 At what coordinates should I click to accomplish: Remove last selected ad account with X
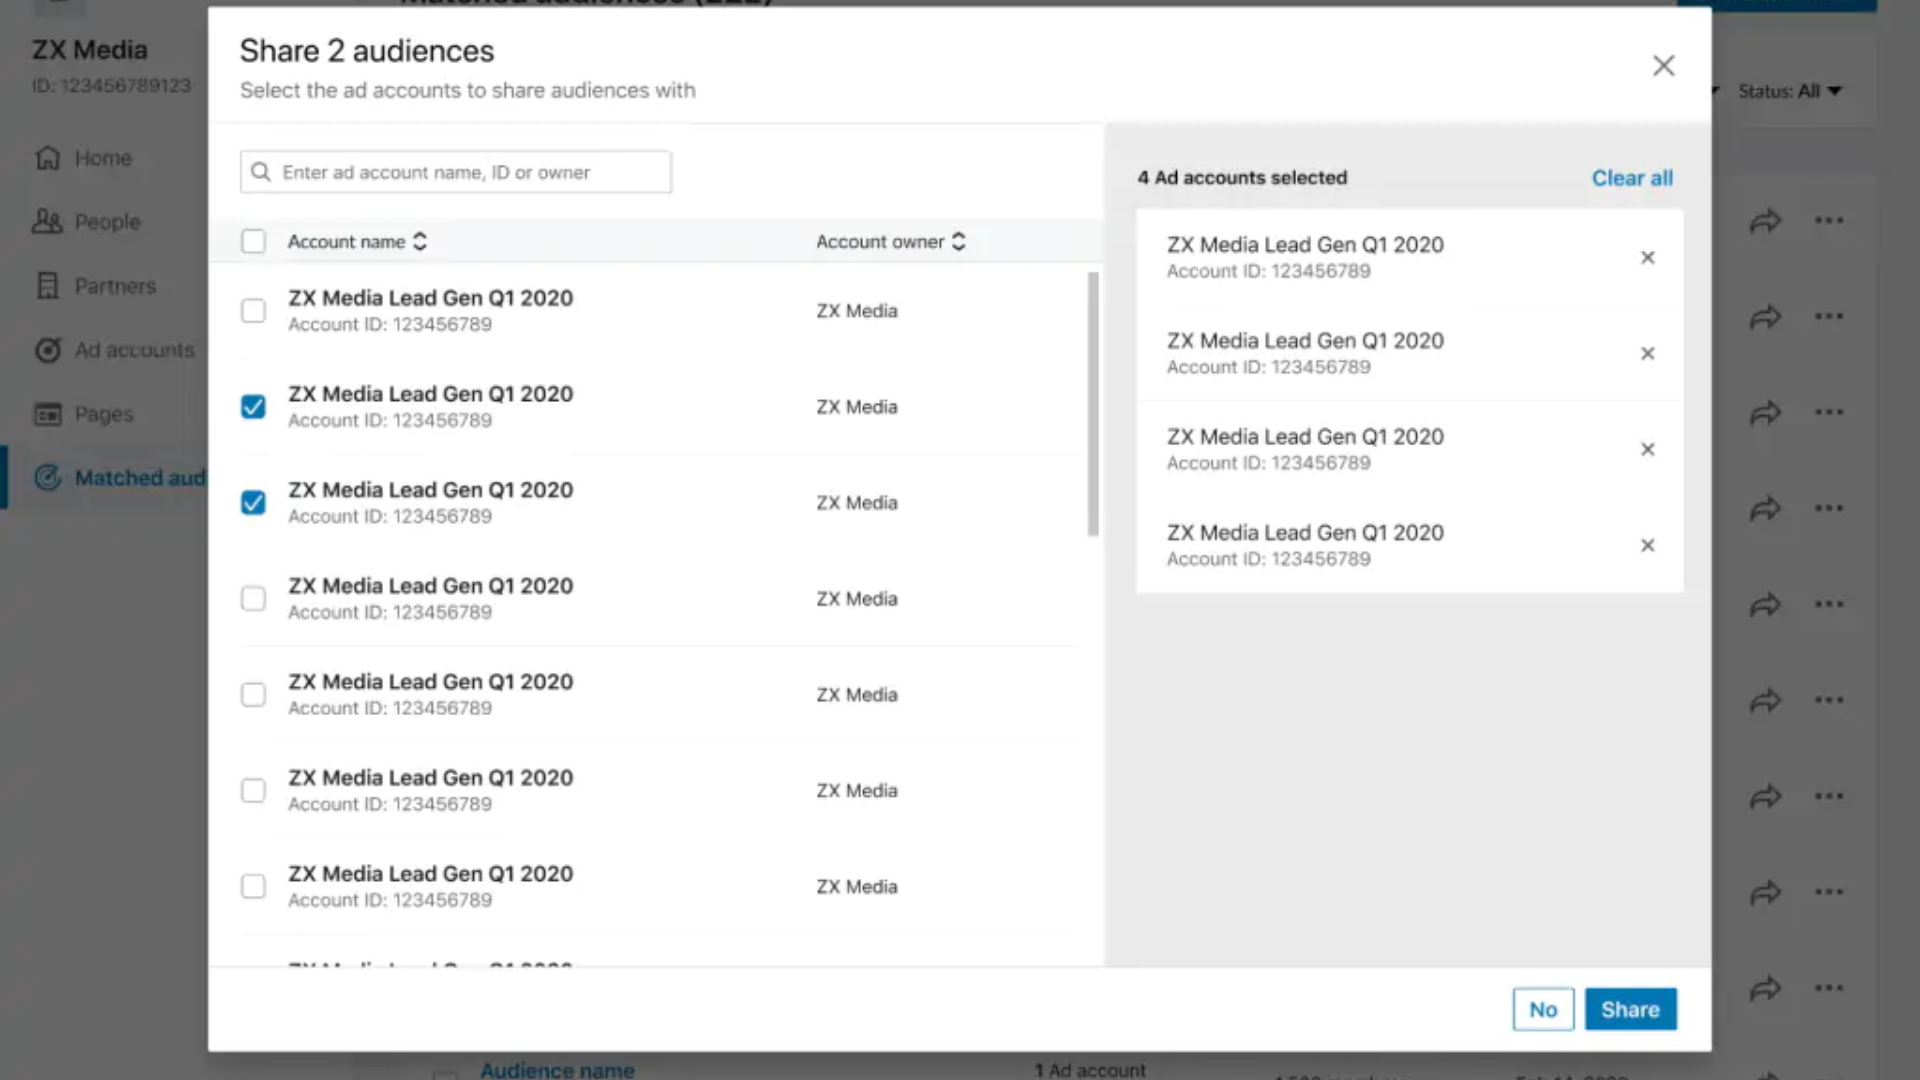(x=1647, y=546)
